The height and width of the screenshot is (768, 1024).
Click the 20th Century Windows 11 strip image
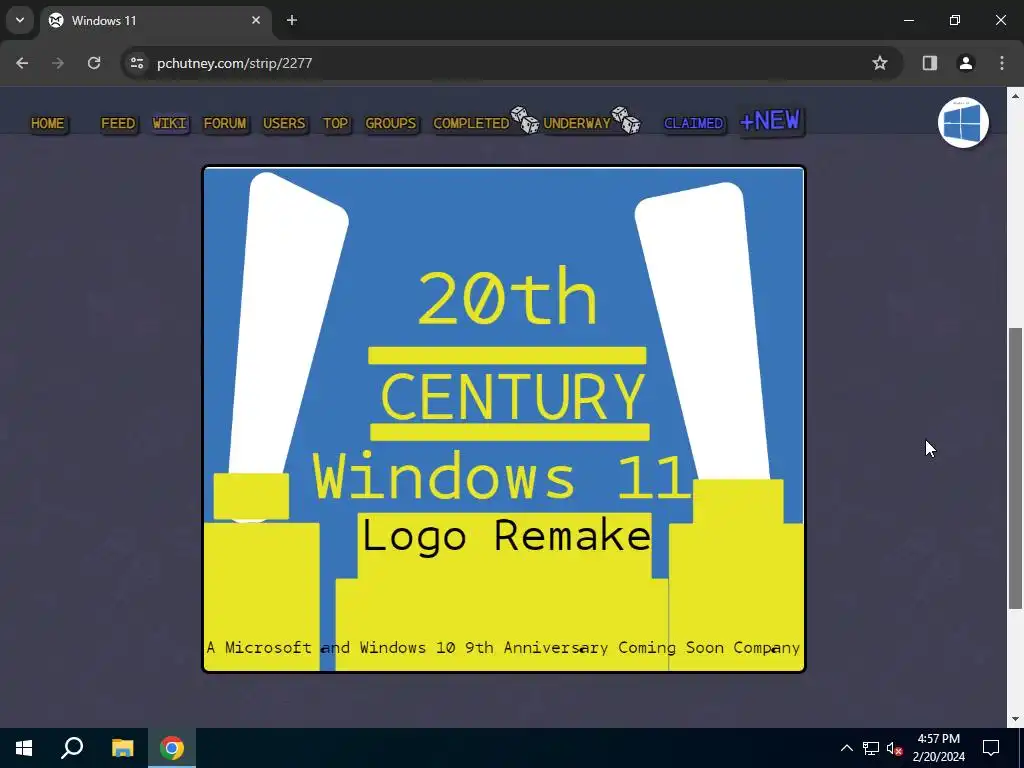coord(504,419)
